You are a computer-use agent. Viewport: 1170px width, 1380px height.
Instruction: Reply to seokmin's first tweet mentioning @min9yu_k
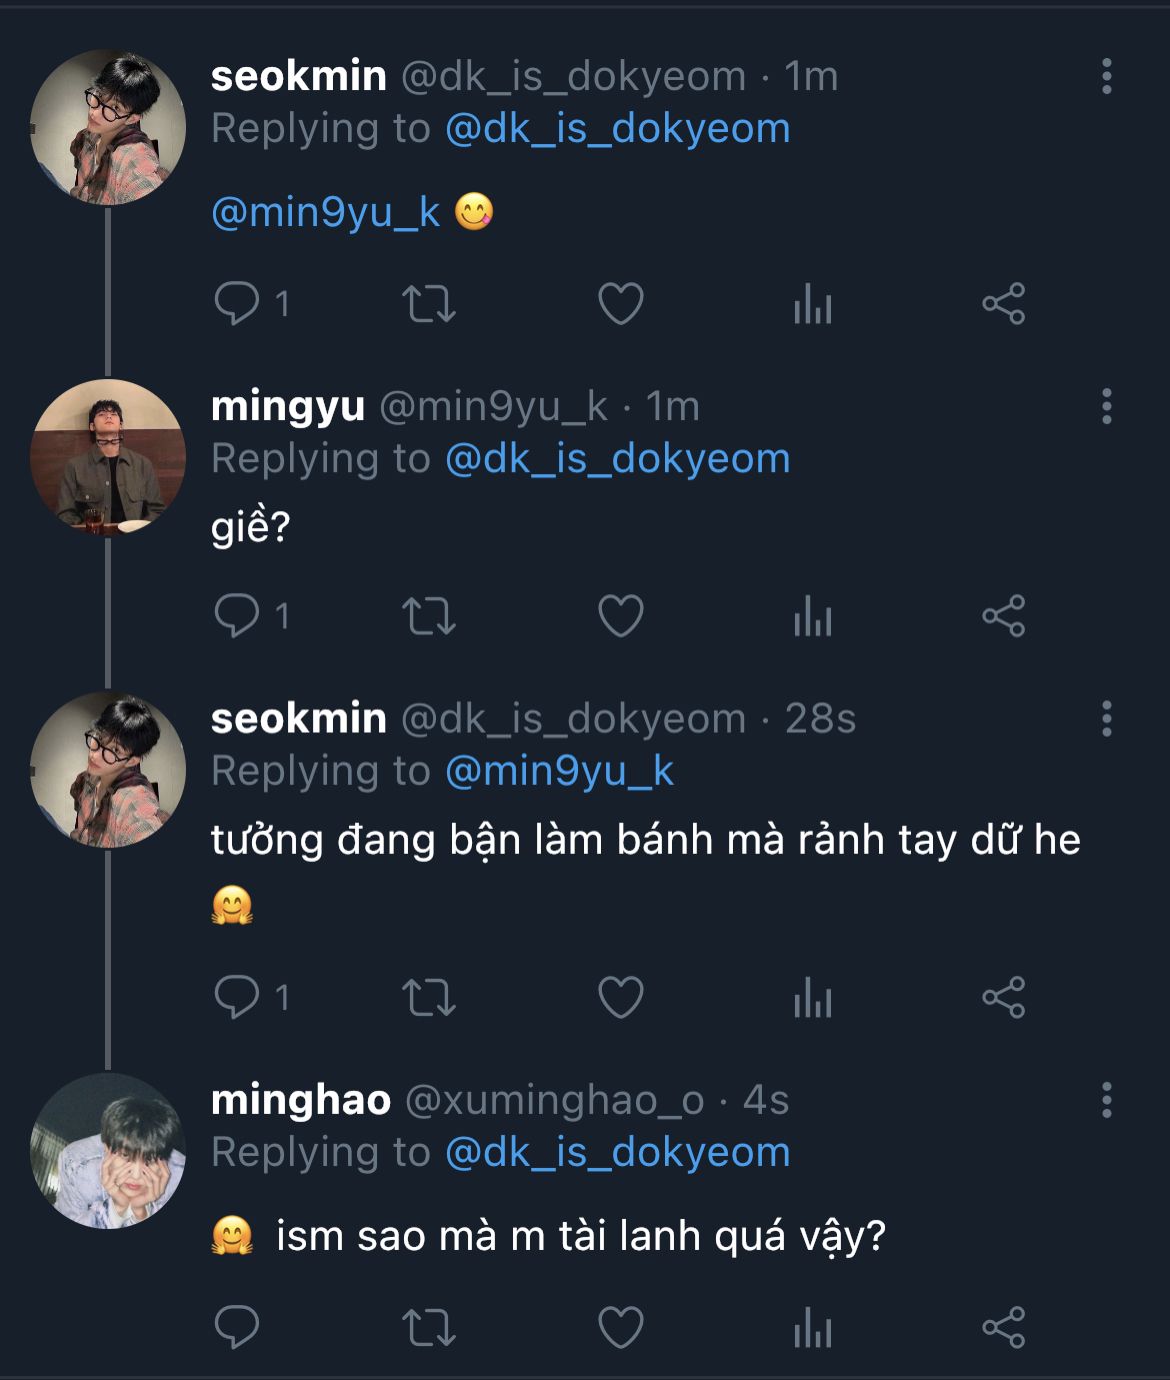pyautogui.click(x=237, y=303)
